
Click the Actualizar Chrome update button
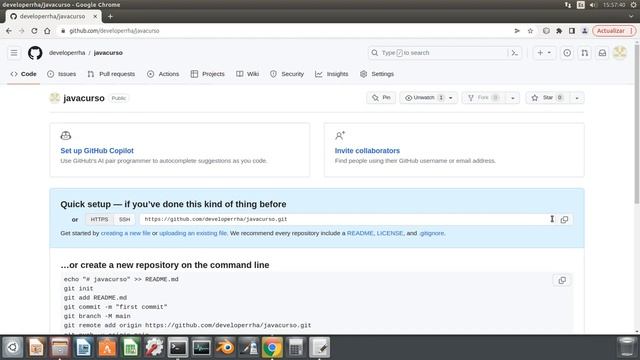(614, 31)
